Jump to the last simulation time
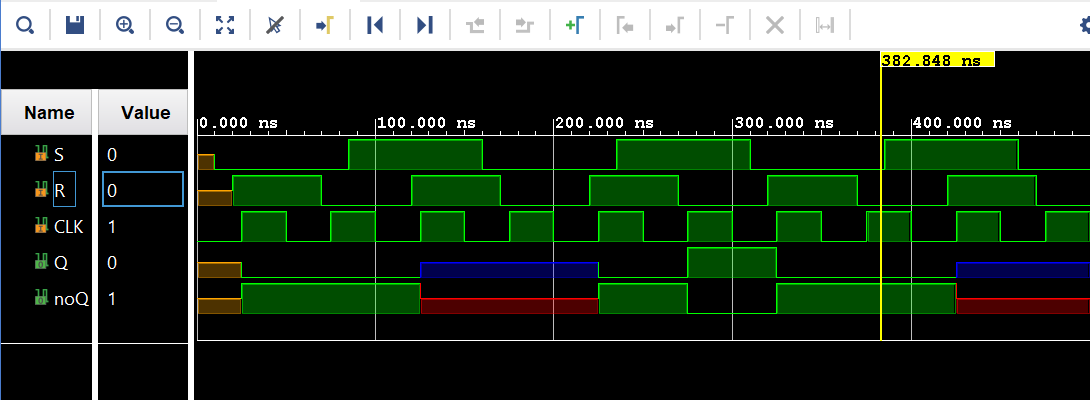Image resolution: width=1090 pixels, height=400 pixels. pos(425,26)
